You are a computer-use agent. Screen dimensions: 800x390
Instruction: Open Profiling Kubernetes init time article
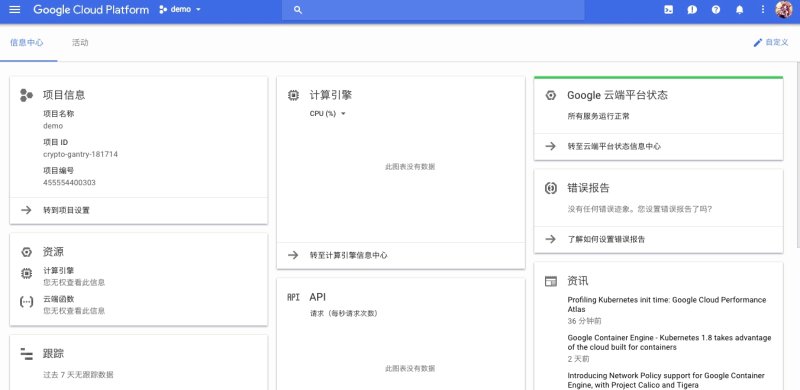(667, 305)
